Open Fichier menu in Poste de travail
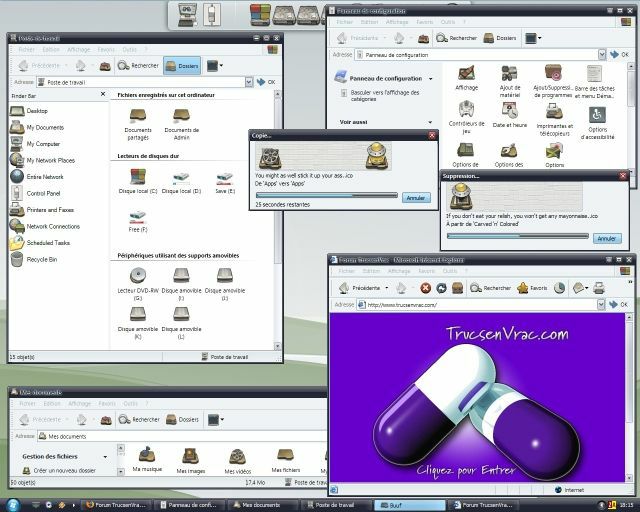The width and height of the screenshot is (640, 512). coord(27,49)
